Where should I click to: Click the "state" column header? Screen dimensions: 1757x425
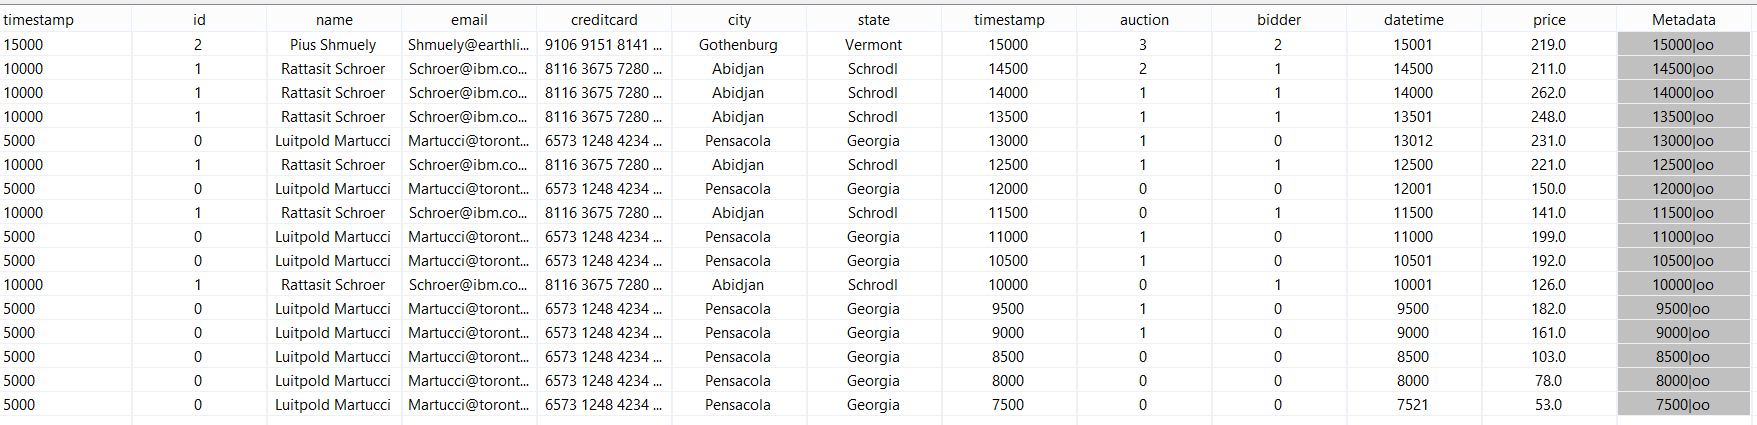(x=873, y=20)
